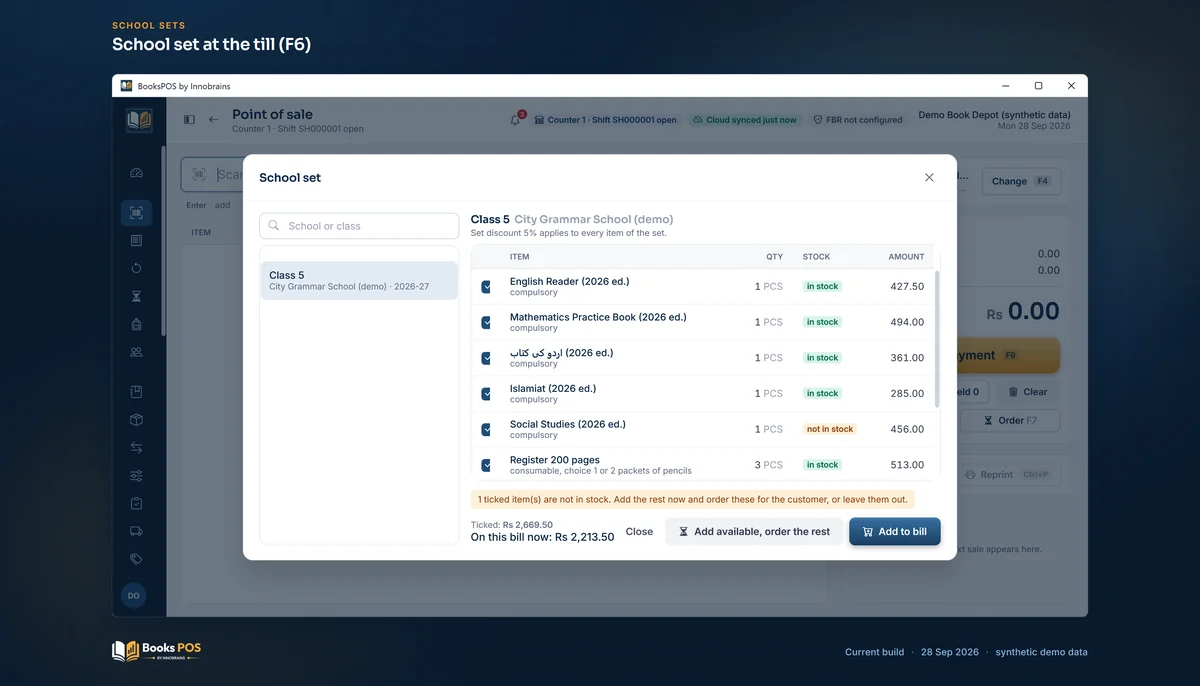
Task: Select the barcode scan point-of-sale sidebar icon
Action: [136, 213]
